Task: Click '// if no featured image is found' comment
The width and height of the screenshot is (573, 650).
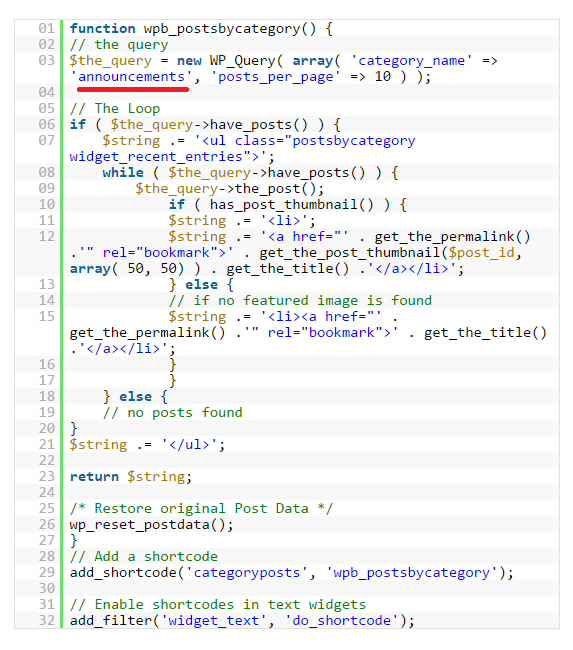Action: (x=300, y=301)
